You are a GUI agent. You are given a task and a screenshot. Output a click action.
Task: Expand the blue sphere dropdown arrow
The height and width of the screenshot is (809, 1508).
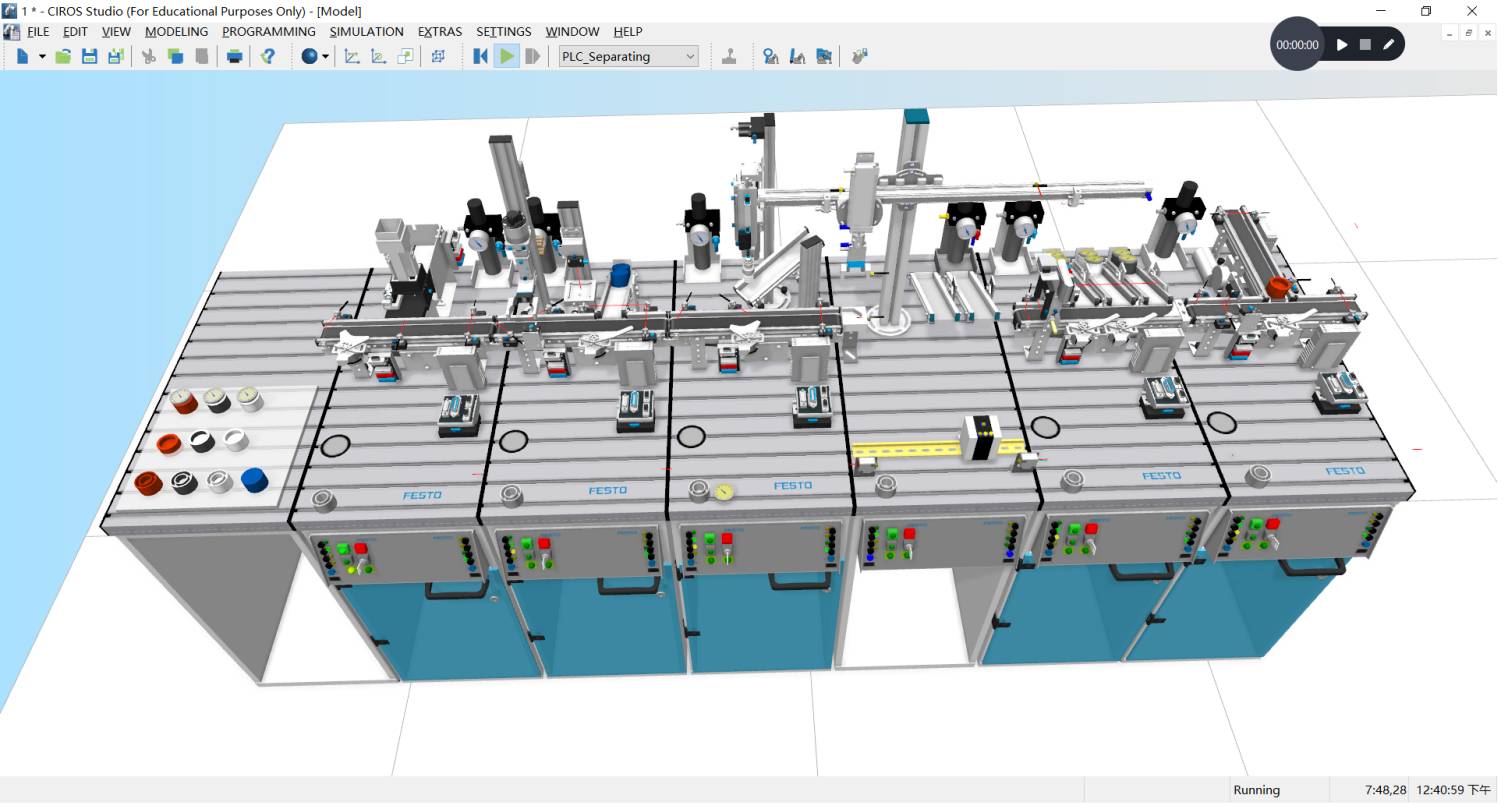325,57
